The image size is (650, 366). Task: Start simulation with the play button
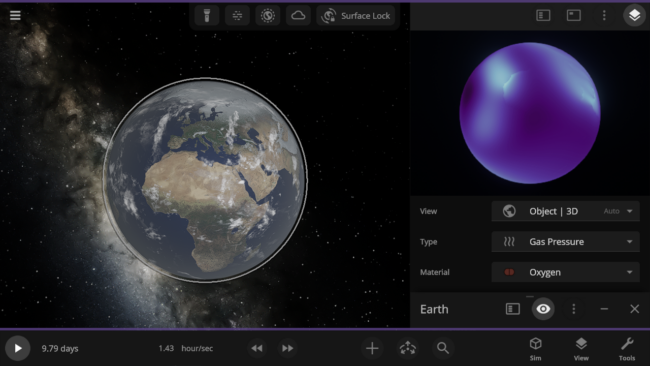click(x=17, y=348)
